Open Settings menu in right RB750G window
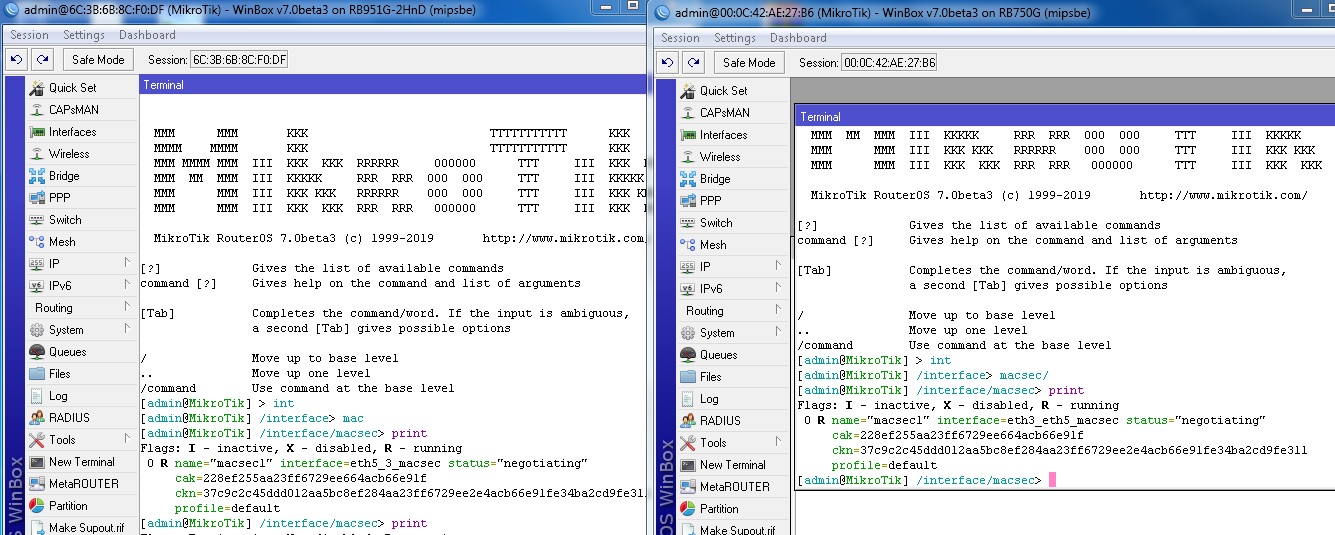Viewport: 1335px width, 535px height. [735, 38]
